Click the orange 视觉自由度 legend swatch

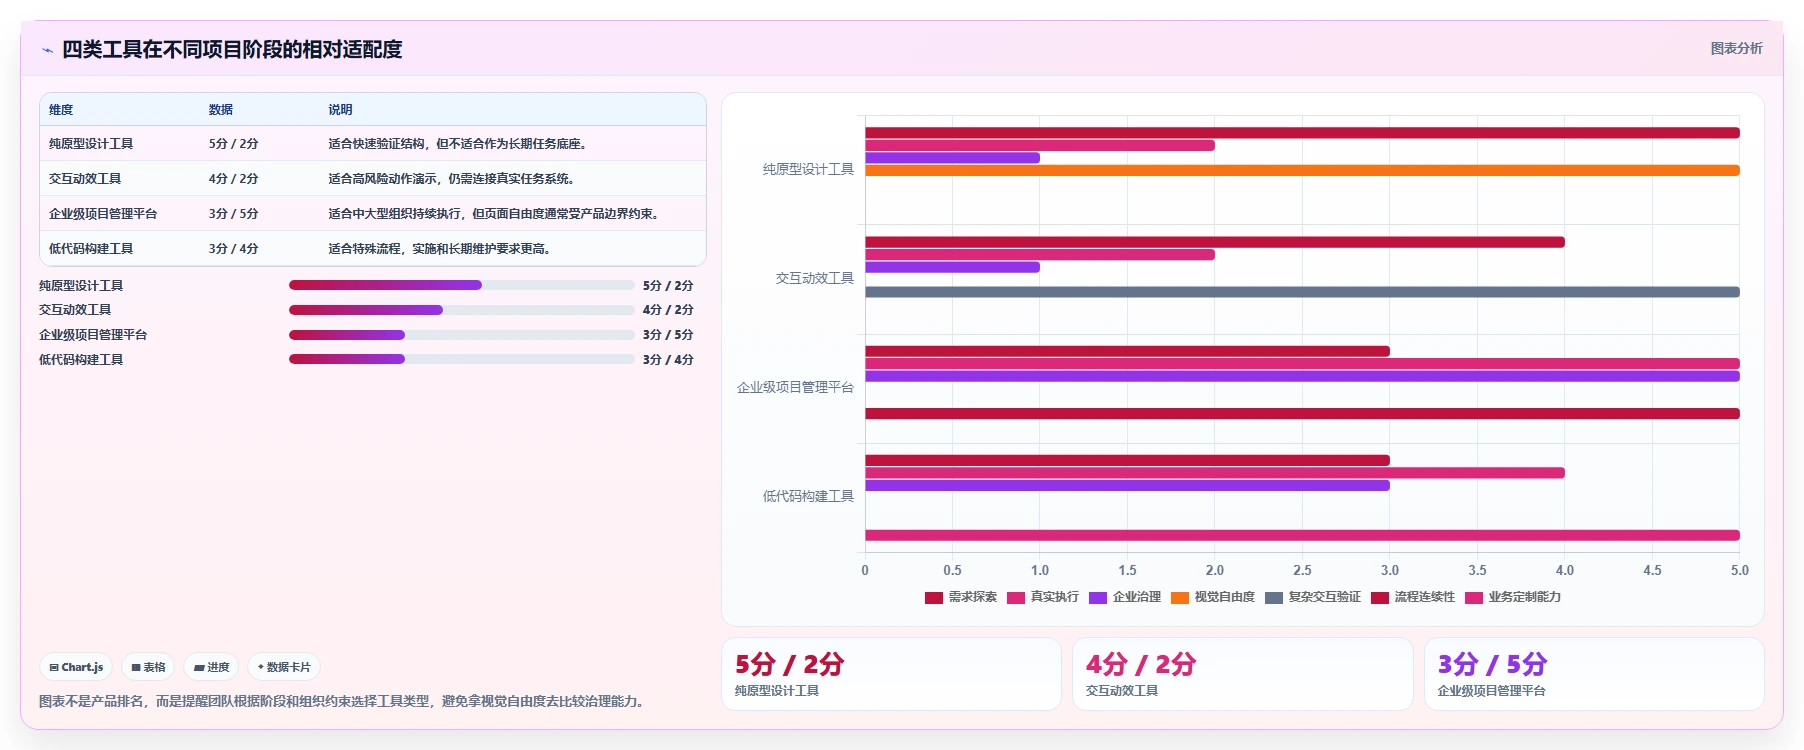click(x=1180, y=598)
